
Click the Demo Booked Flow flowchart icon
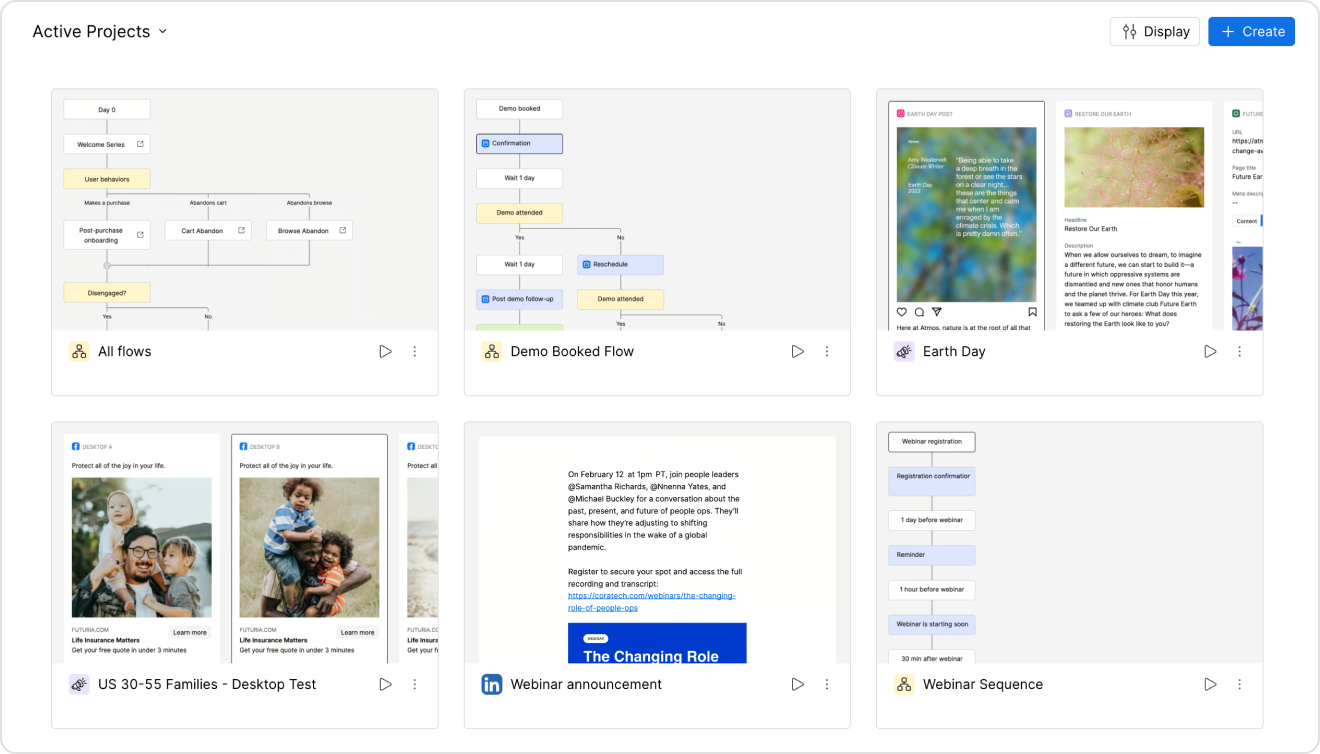tap(491, 351)
